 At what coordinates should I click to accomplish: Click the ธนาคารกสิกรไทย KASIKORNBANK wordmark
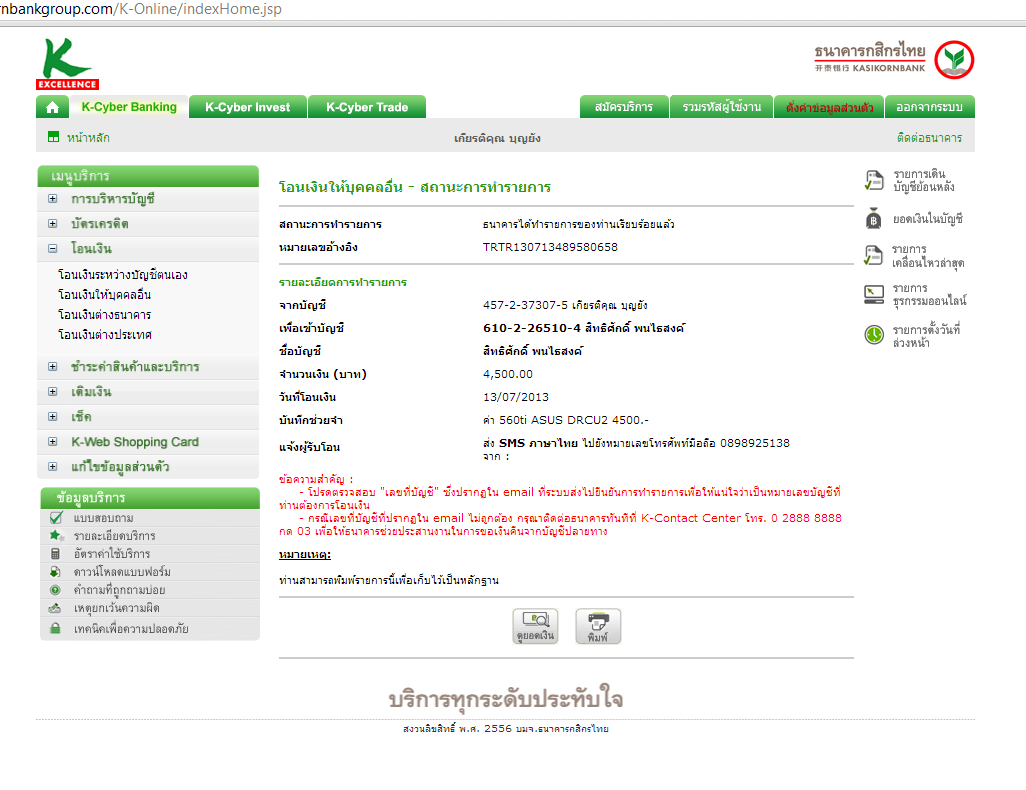tap(870, 58)
